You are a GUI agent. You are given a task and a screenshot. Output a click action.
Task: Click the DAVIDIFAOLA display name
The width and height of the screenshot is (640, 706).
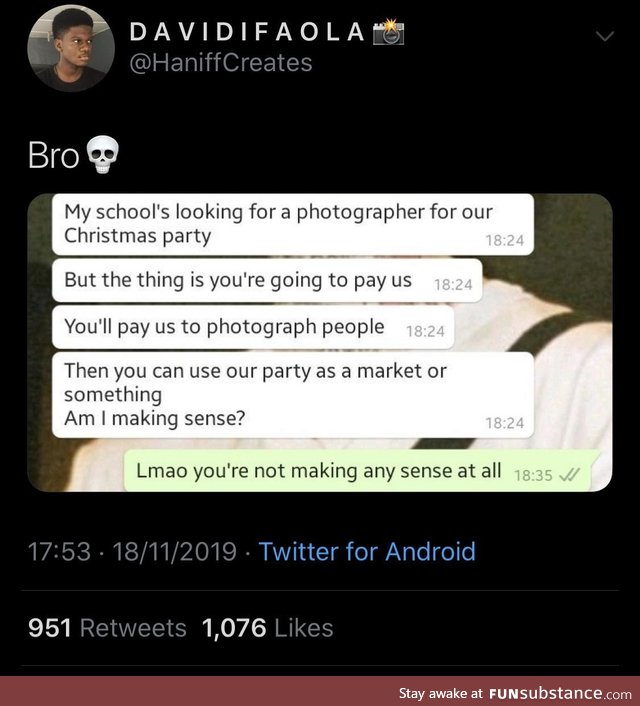click(x=247, y=31)
